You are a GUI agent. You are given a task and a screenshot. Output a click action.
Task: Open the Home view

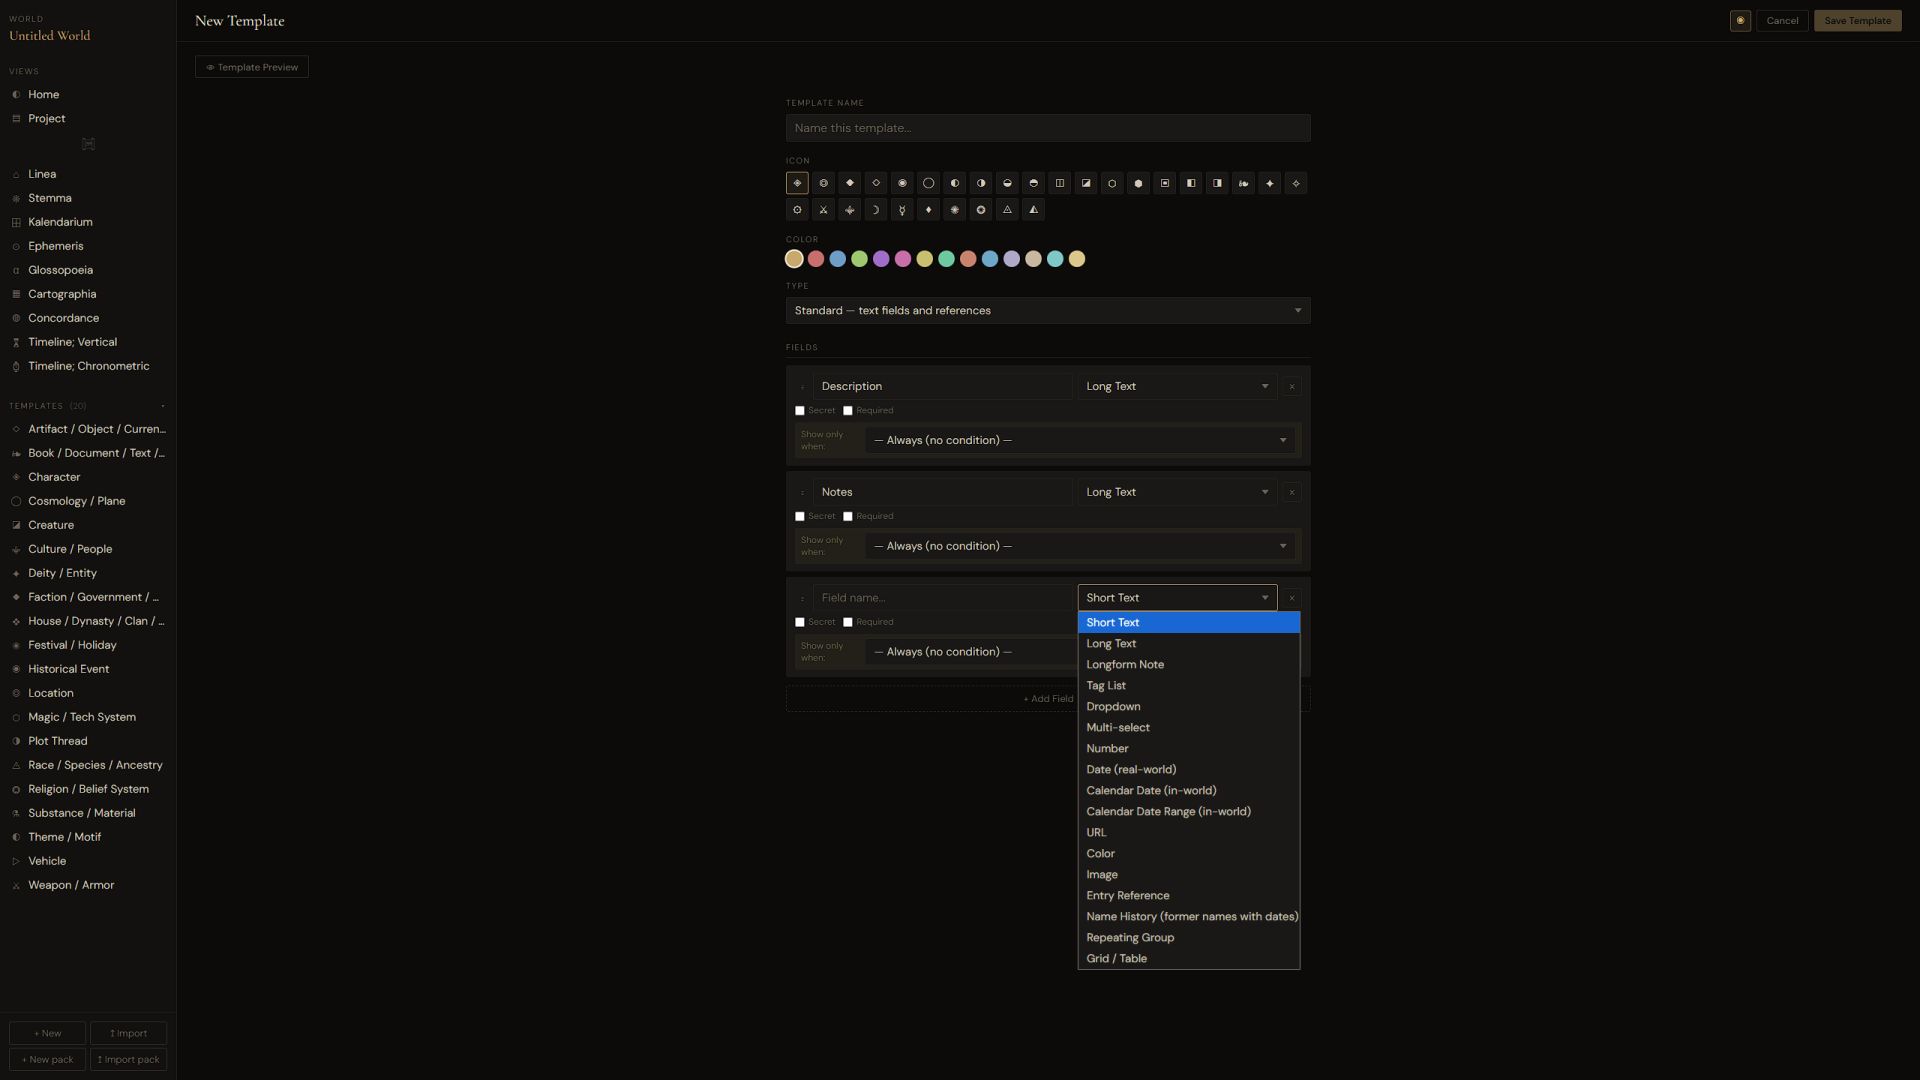pyautogui.click(x=88, y=94)
